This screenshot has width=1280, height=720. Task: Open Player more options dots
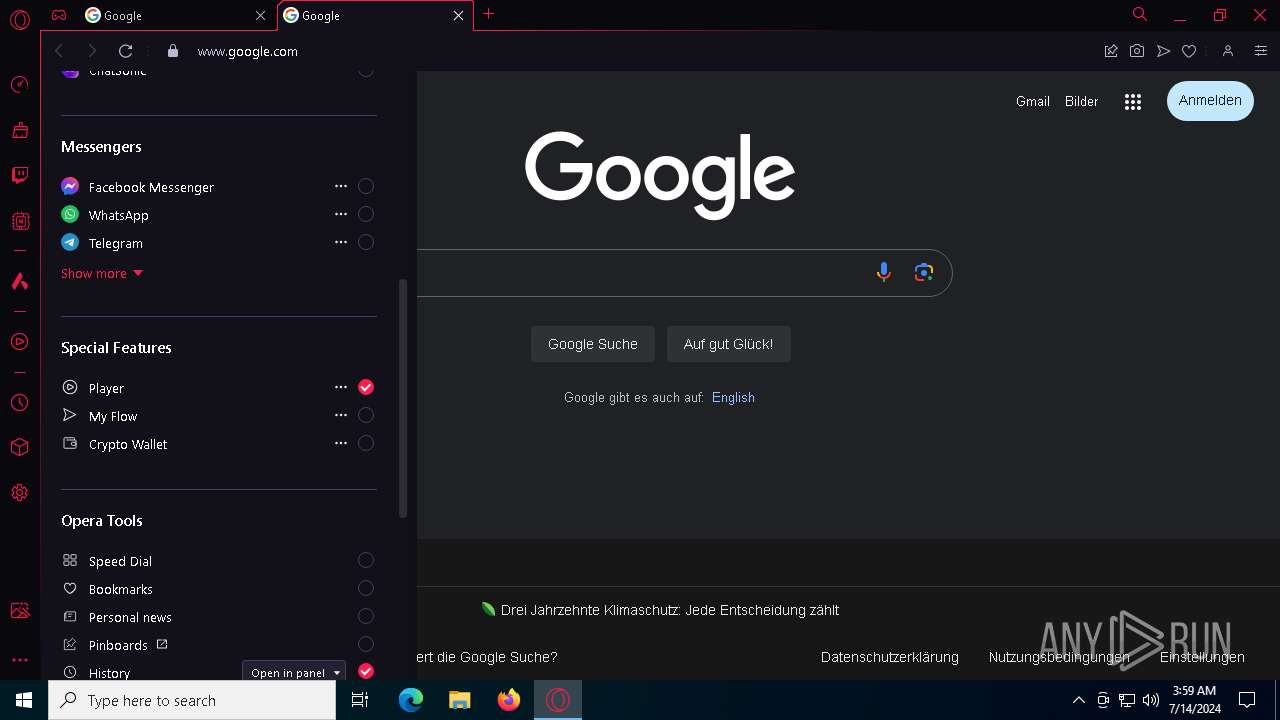[x=341, y=387]
